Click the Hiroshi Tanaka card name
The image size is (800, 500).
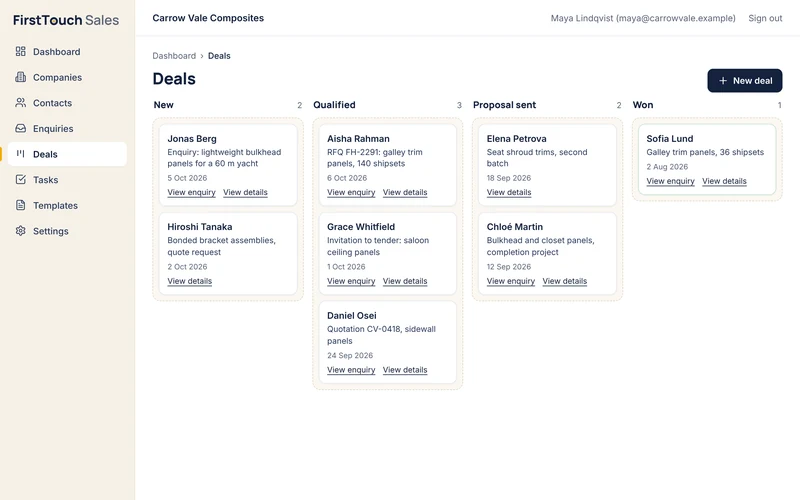coord(199,227)
